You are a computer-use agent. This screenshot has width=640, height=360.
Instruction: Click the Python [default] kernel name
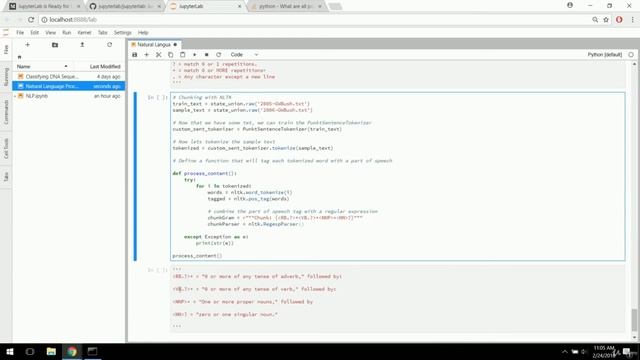pos(604,55)
